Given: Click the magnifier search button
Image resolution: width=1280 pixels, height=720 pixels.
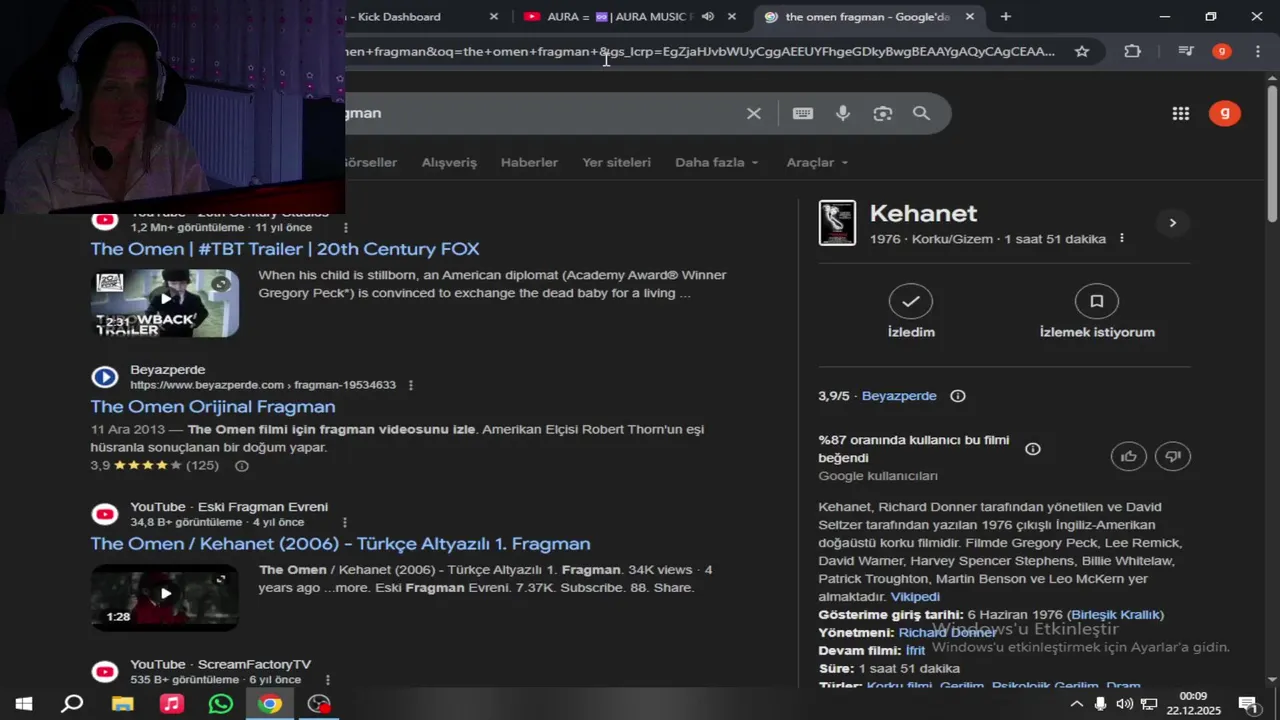Looking at the screenshot, I should point(921,114).
